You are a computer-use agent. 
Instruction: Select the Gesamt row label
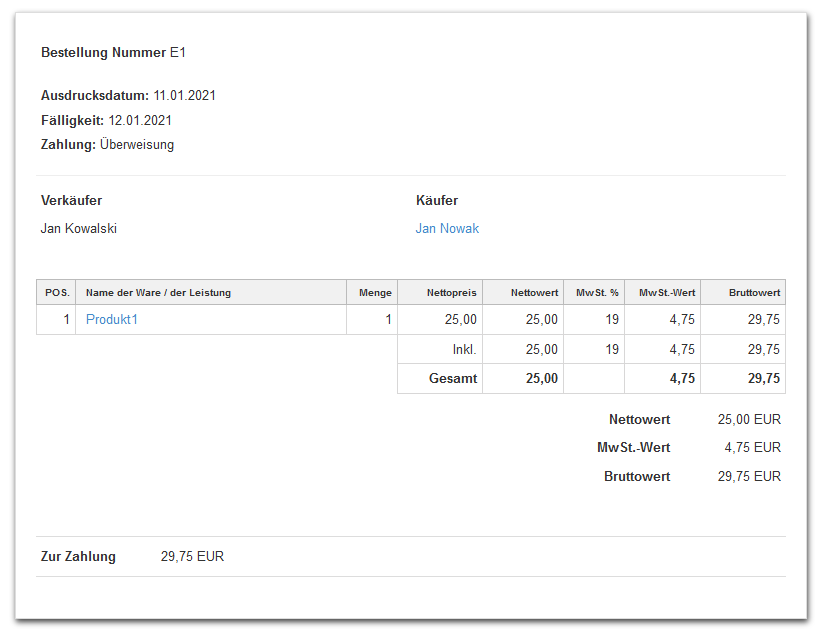[453, 379]
